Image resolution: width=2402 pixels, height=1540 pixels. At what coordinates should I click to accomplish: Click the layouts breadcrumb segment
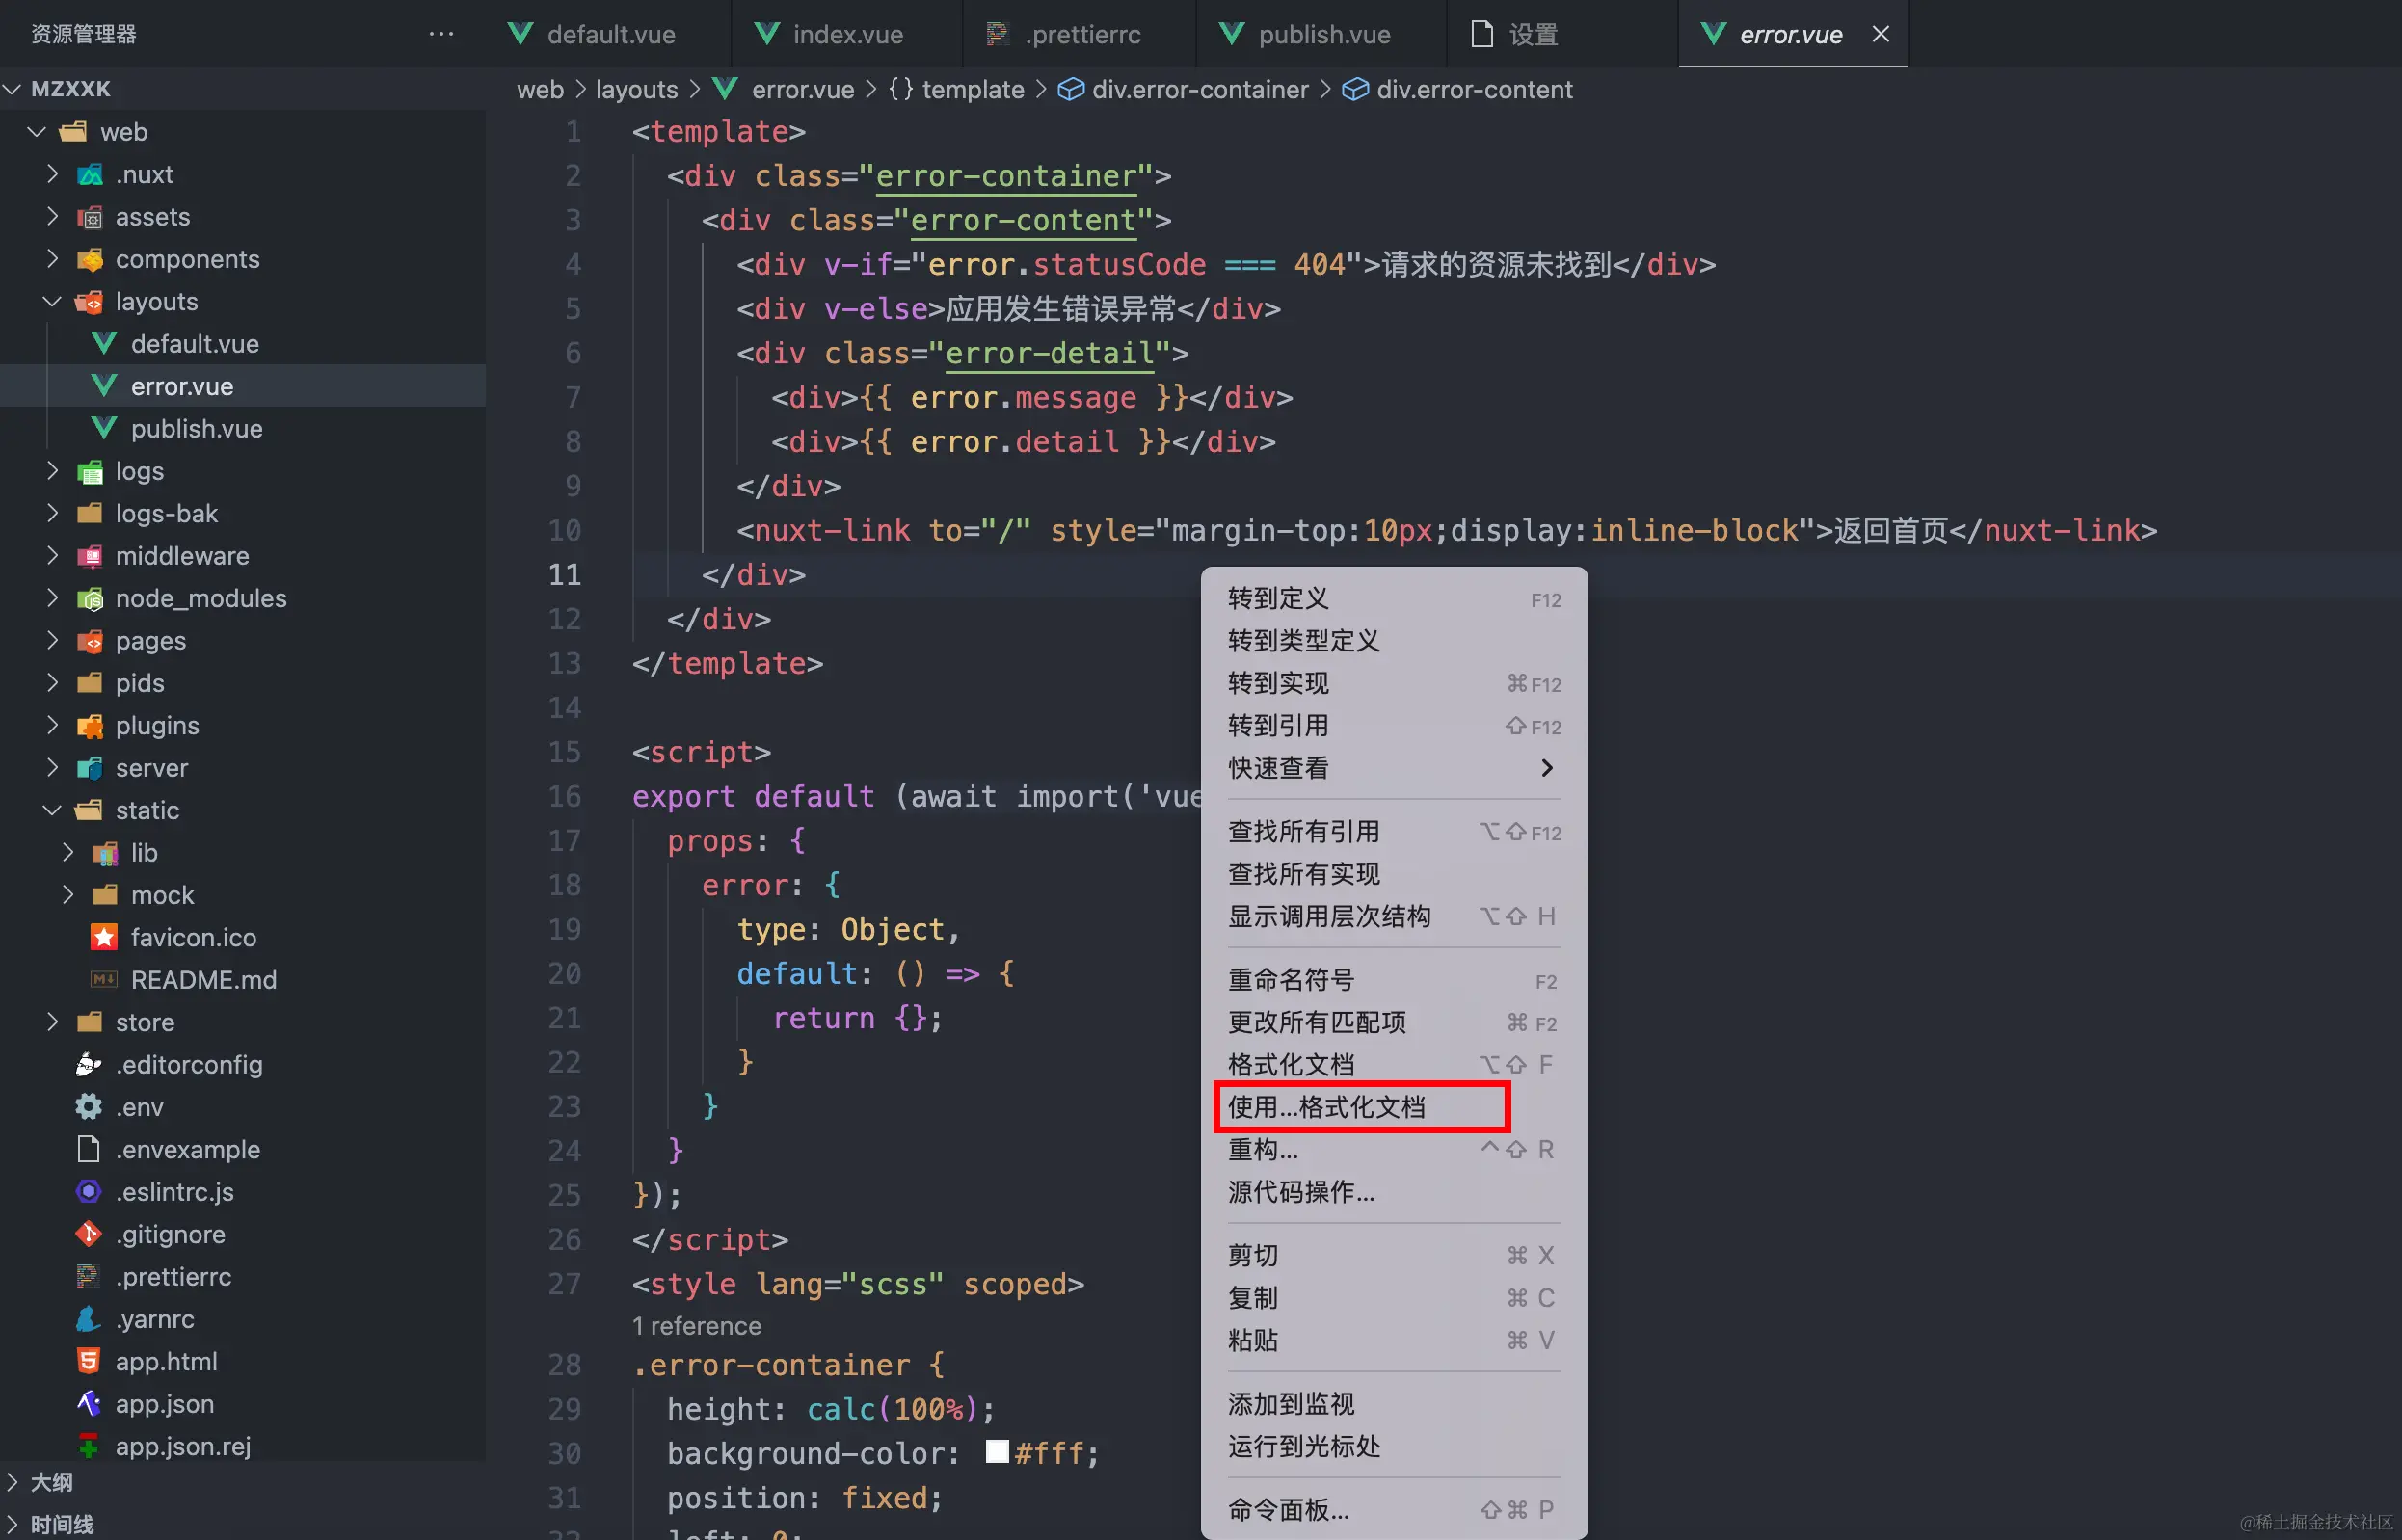point(637,89)
